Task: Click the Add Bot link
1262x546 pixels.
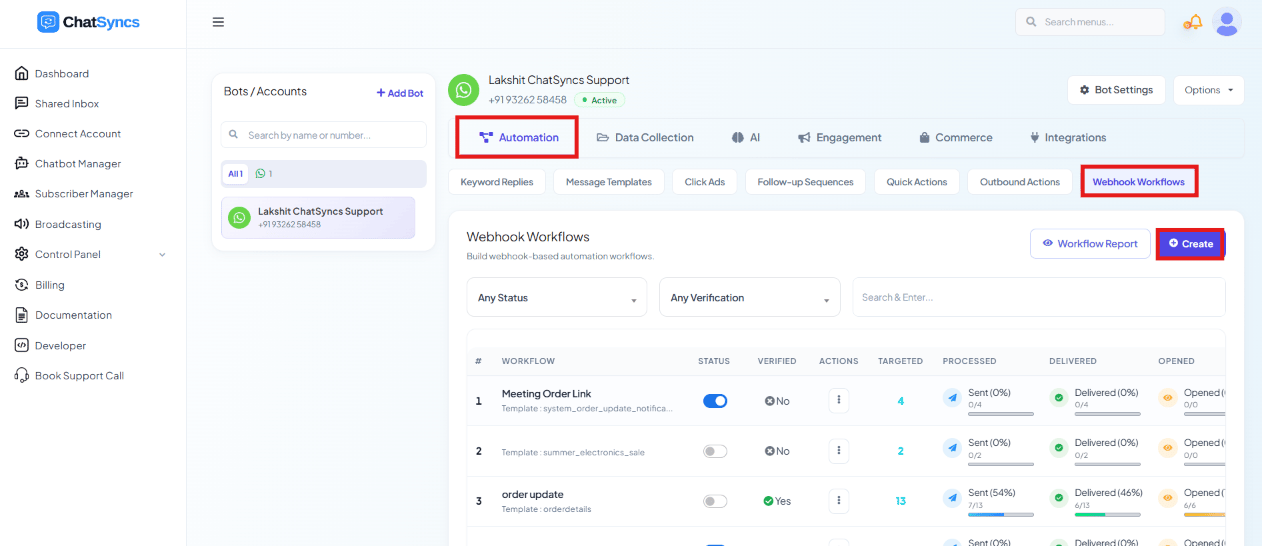Action: 400,93
